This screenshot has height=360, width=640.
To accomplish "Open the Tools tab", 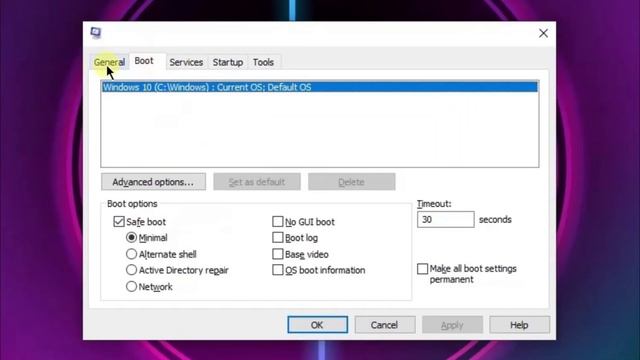I will (x=263, y=62).
